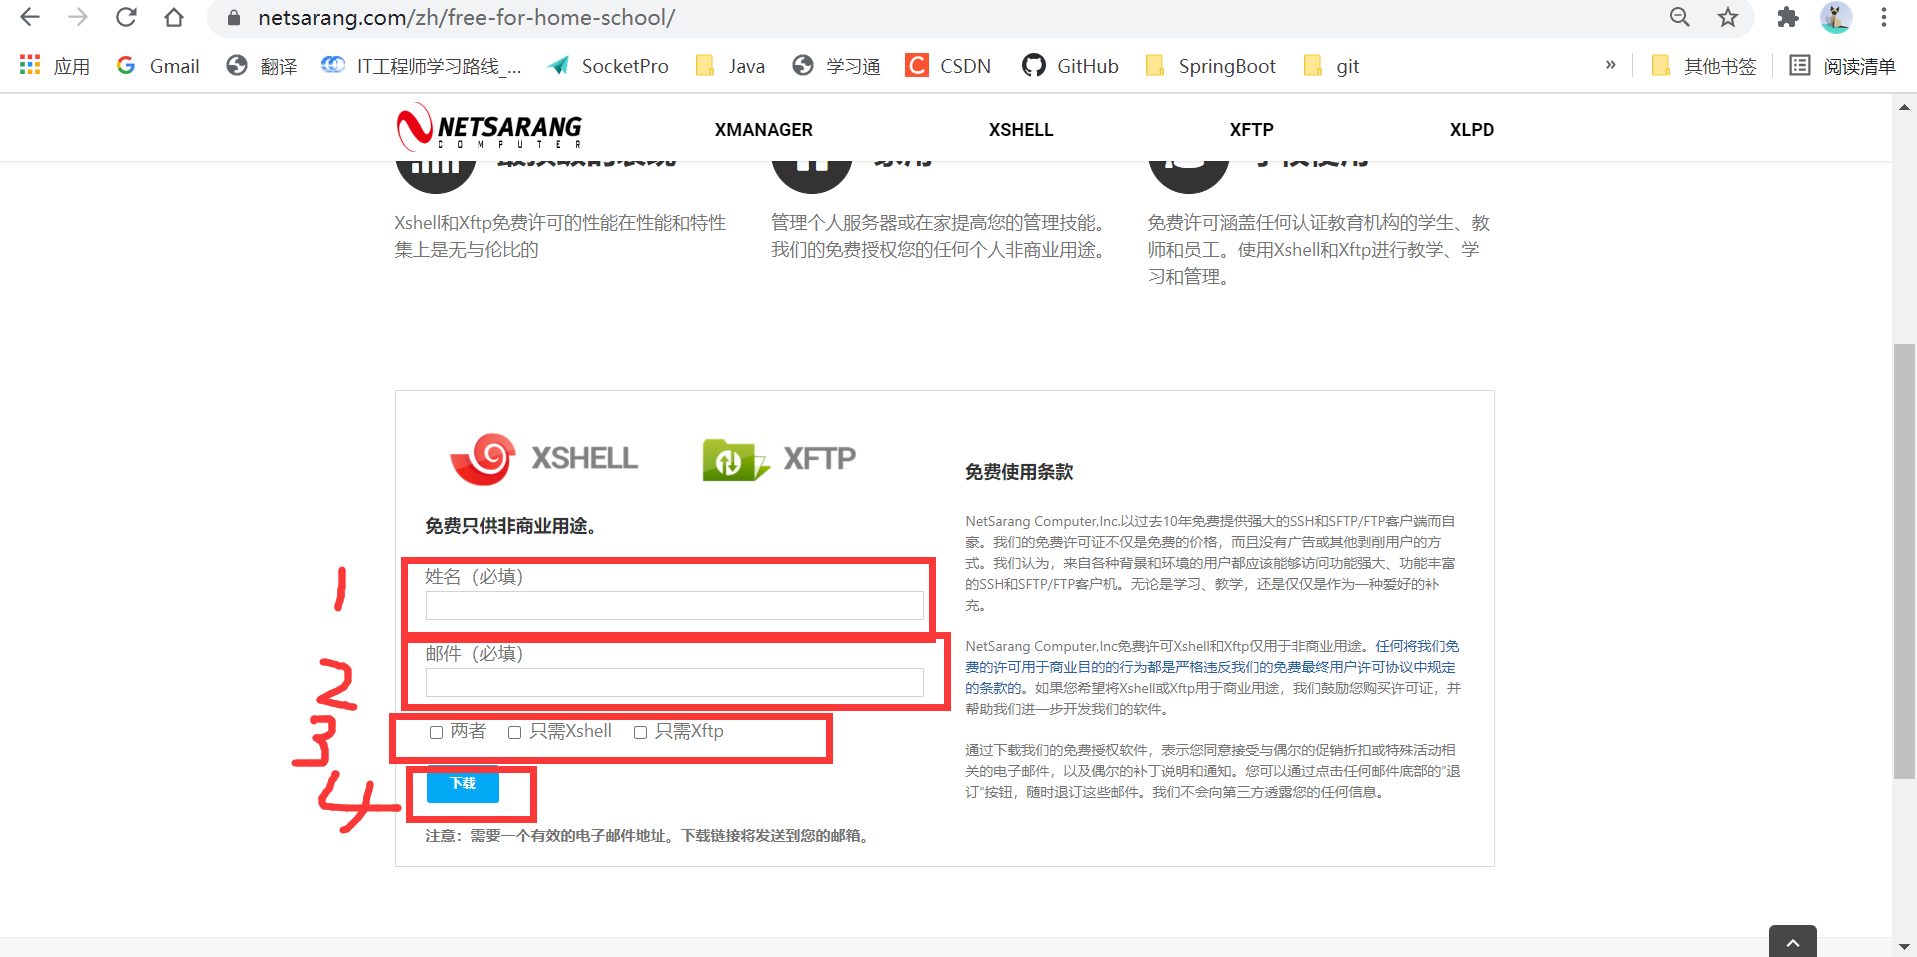Open the Java bookmarks folder
This screenshot has height=957, width=1917.
730,66
